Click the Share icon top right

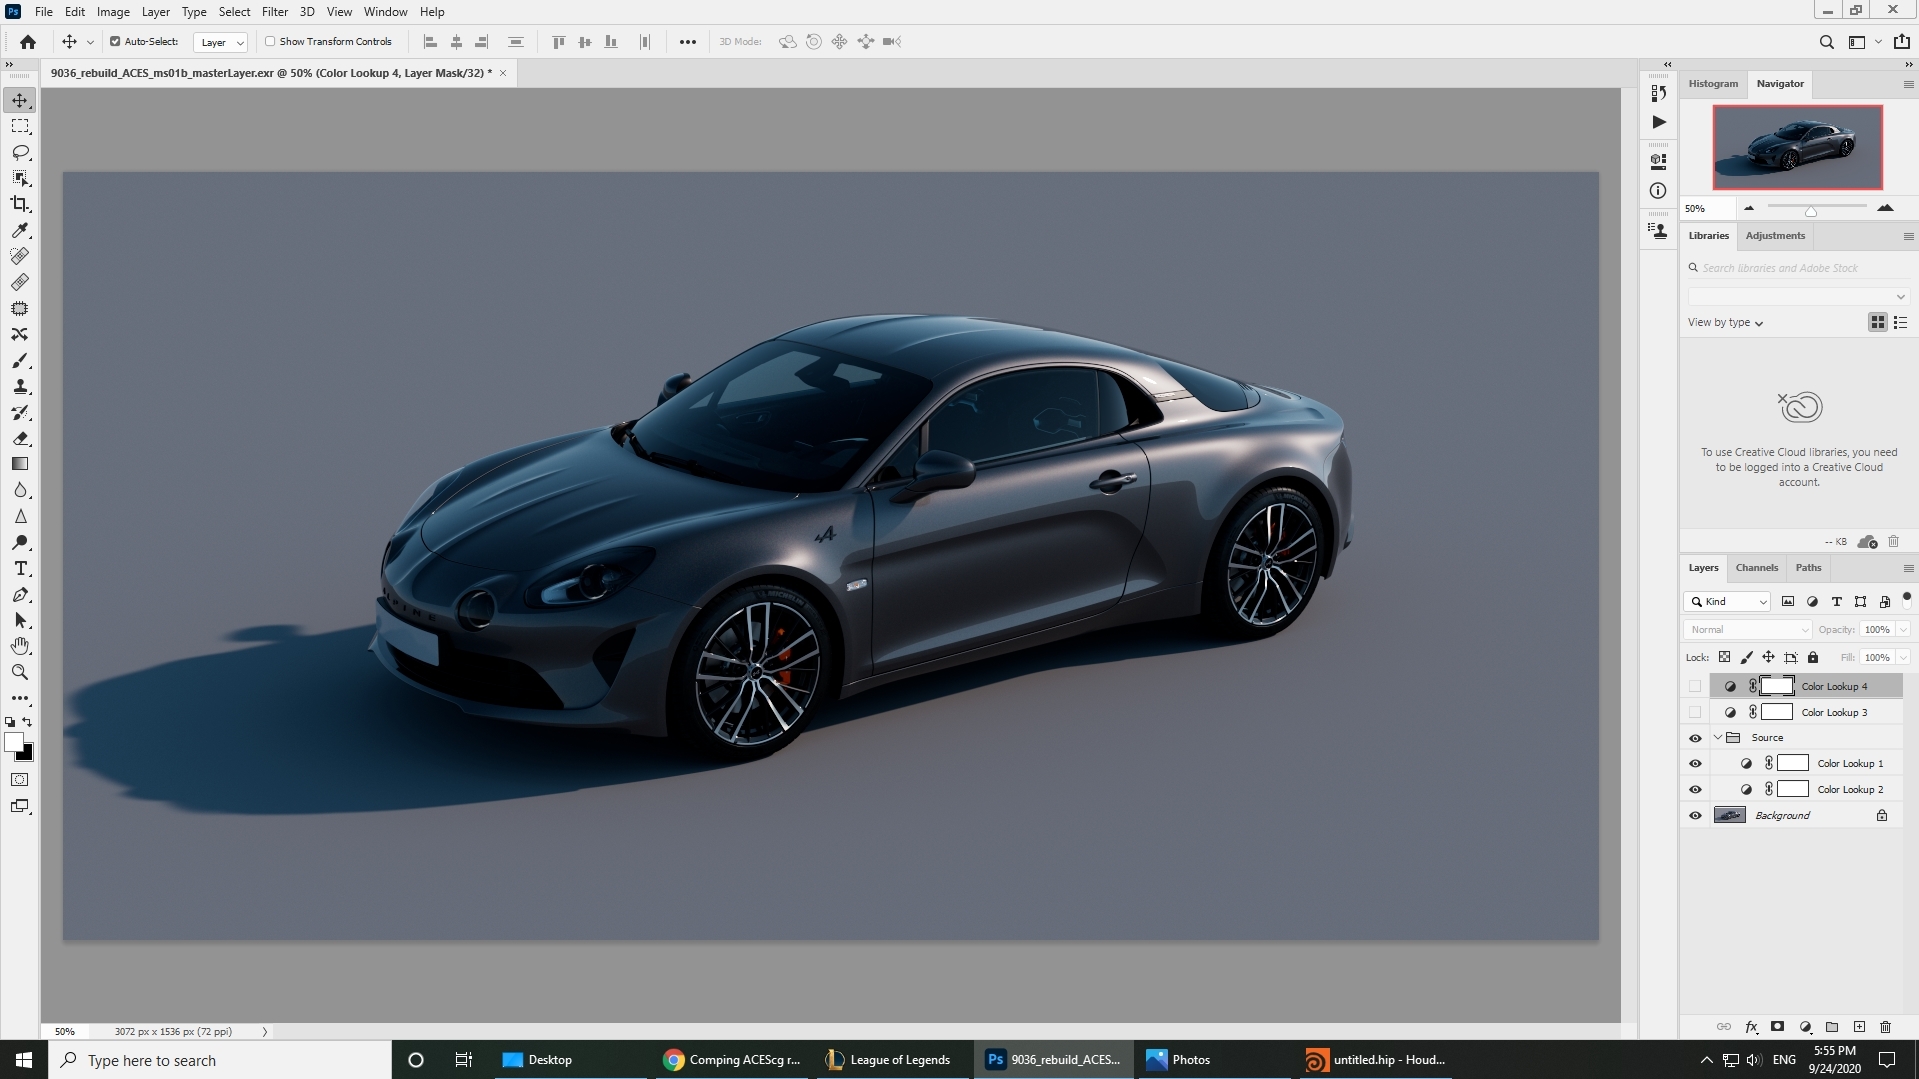(1902, 42)
